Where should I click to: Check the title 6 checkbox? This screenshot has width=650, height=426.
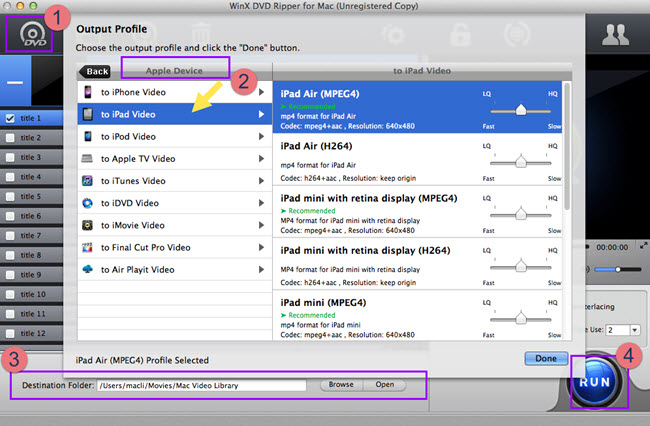(x=10, y=216)
